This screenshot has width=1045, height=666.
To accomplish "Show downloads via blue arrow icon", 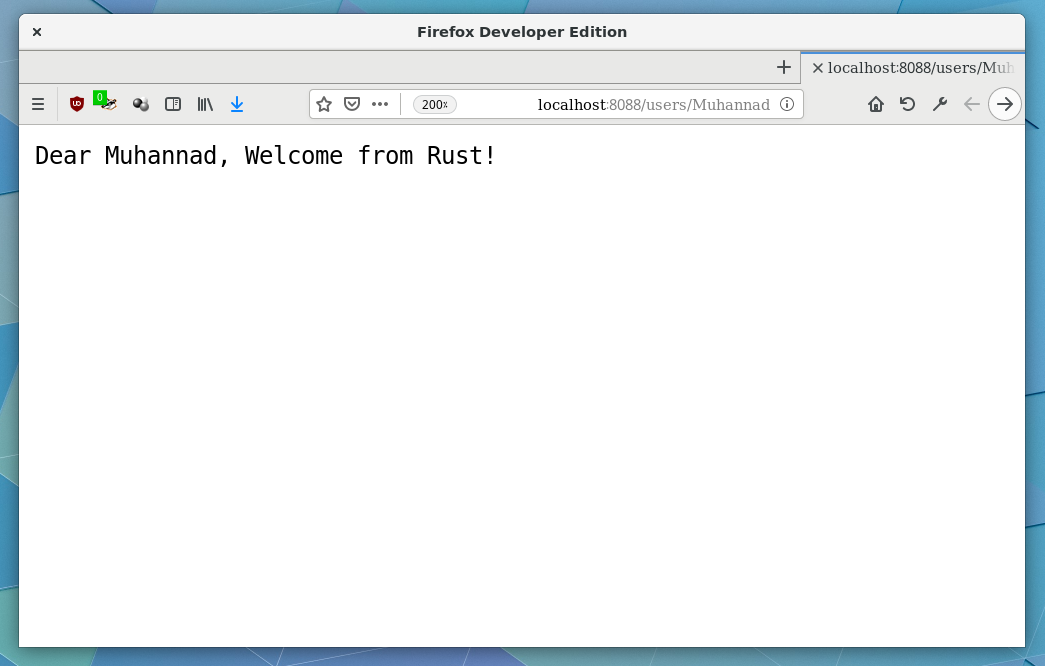I will pos(237,104).
